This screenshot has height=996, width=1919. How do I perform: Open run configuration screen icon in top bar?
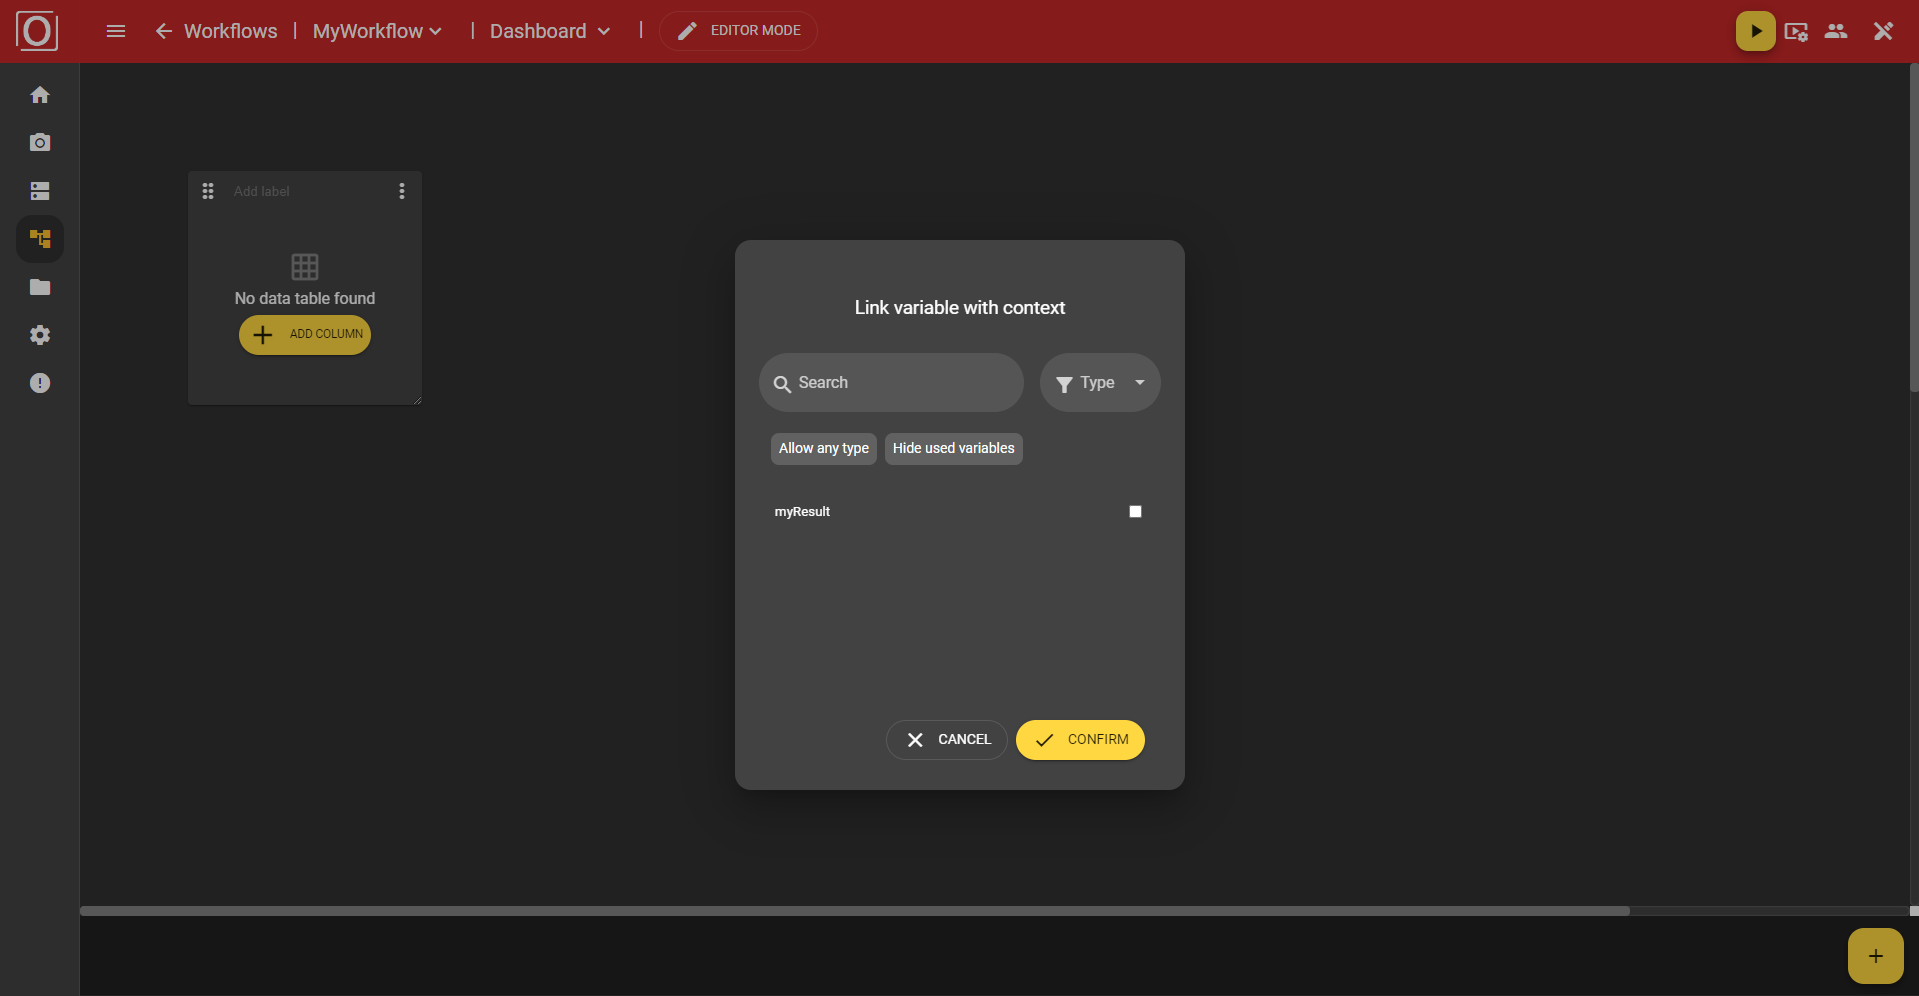pyautogui.click(x=1796, y=31)
